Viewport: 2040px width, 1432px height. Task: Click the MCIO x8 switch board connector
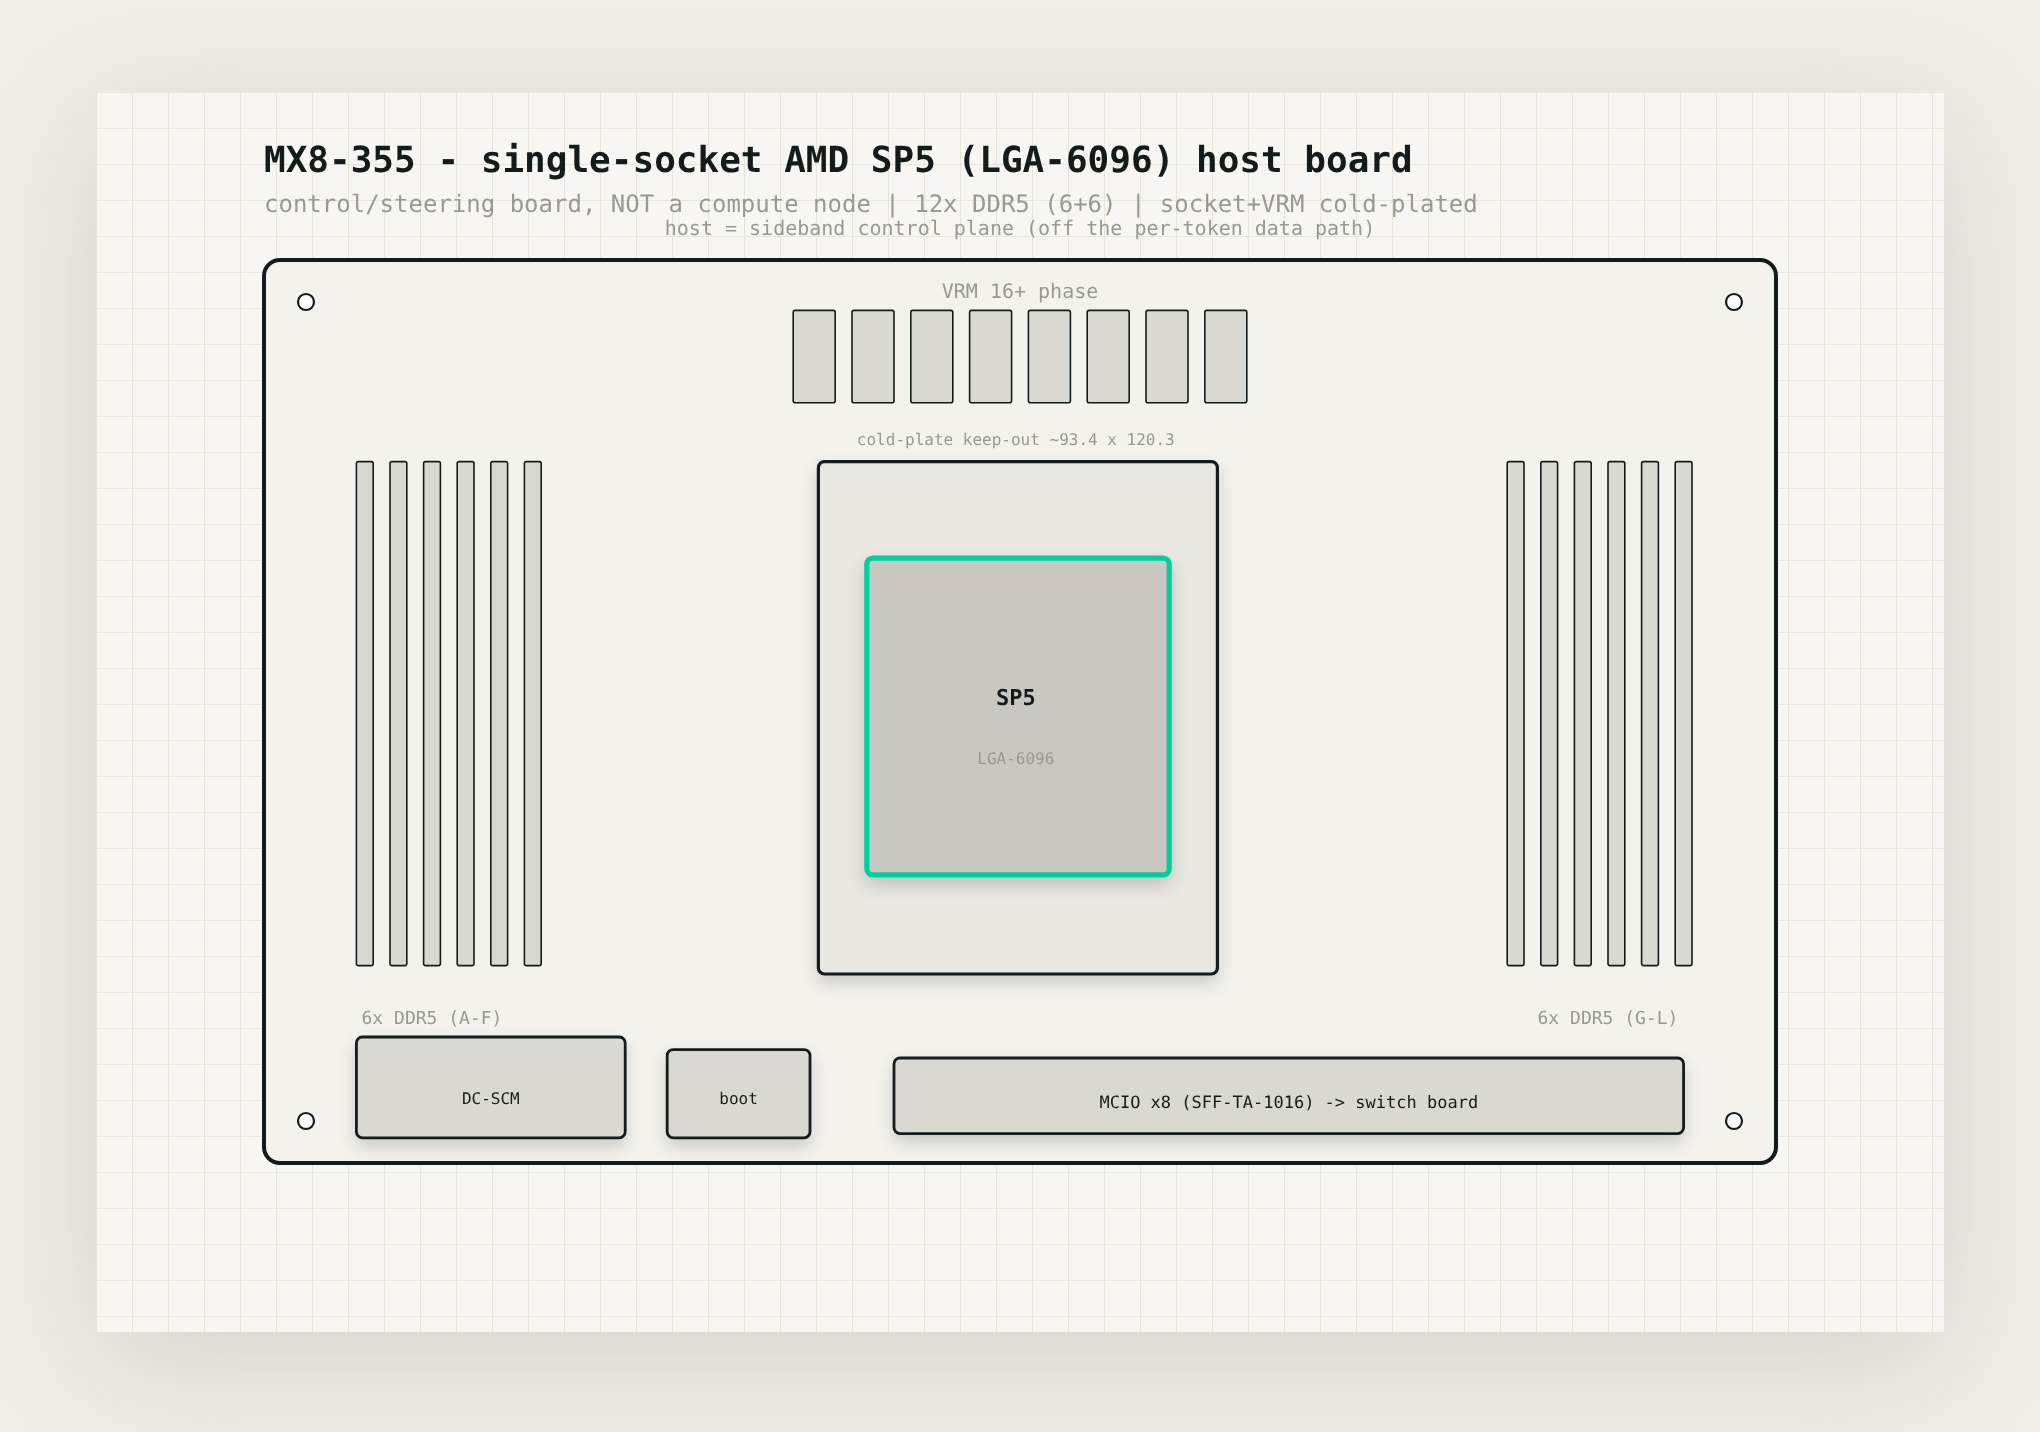pos(1288,1095)
